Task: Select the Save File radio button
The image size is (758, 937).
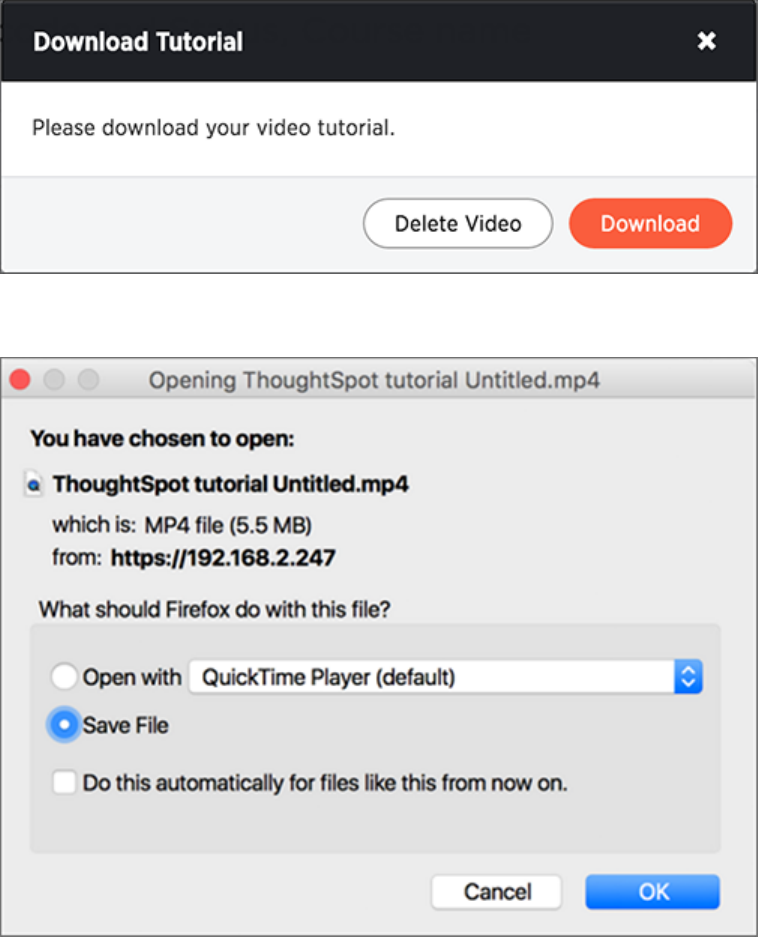Action: [x=64, y=726]
